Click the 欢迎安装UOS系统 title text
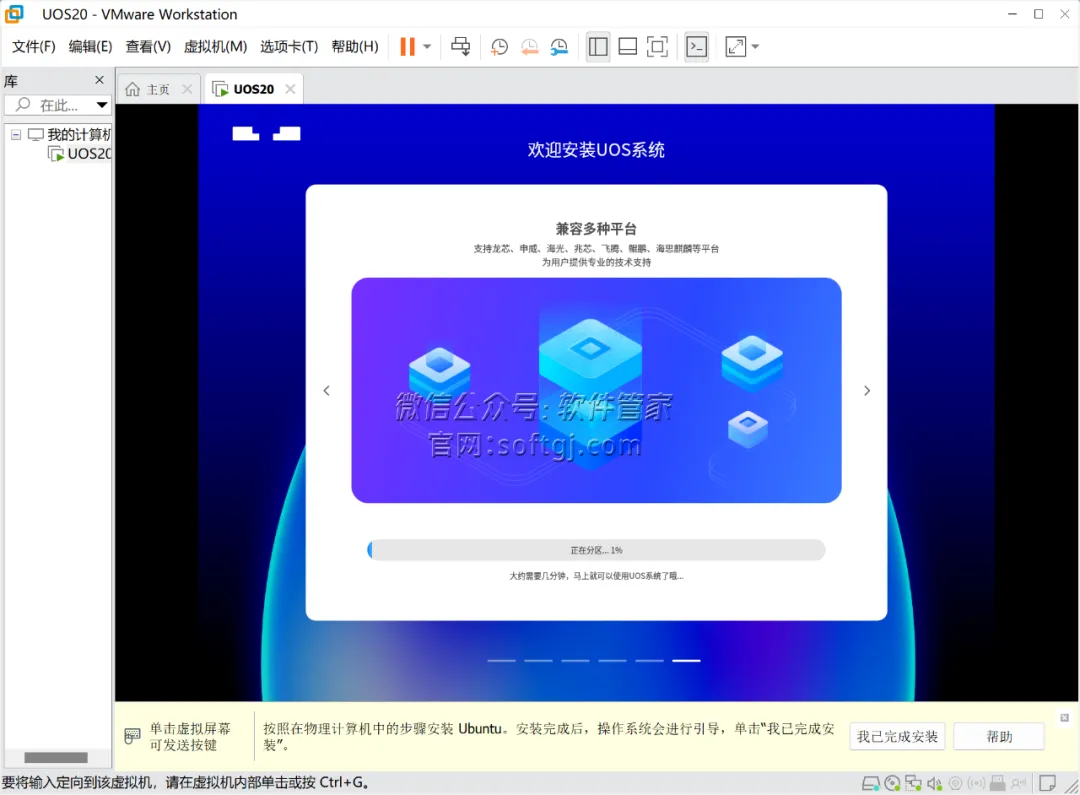 point(596,149)
